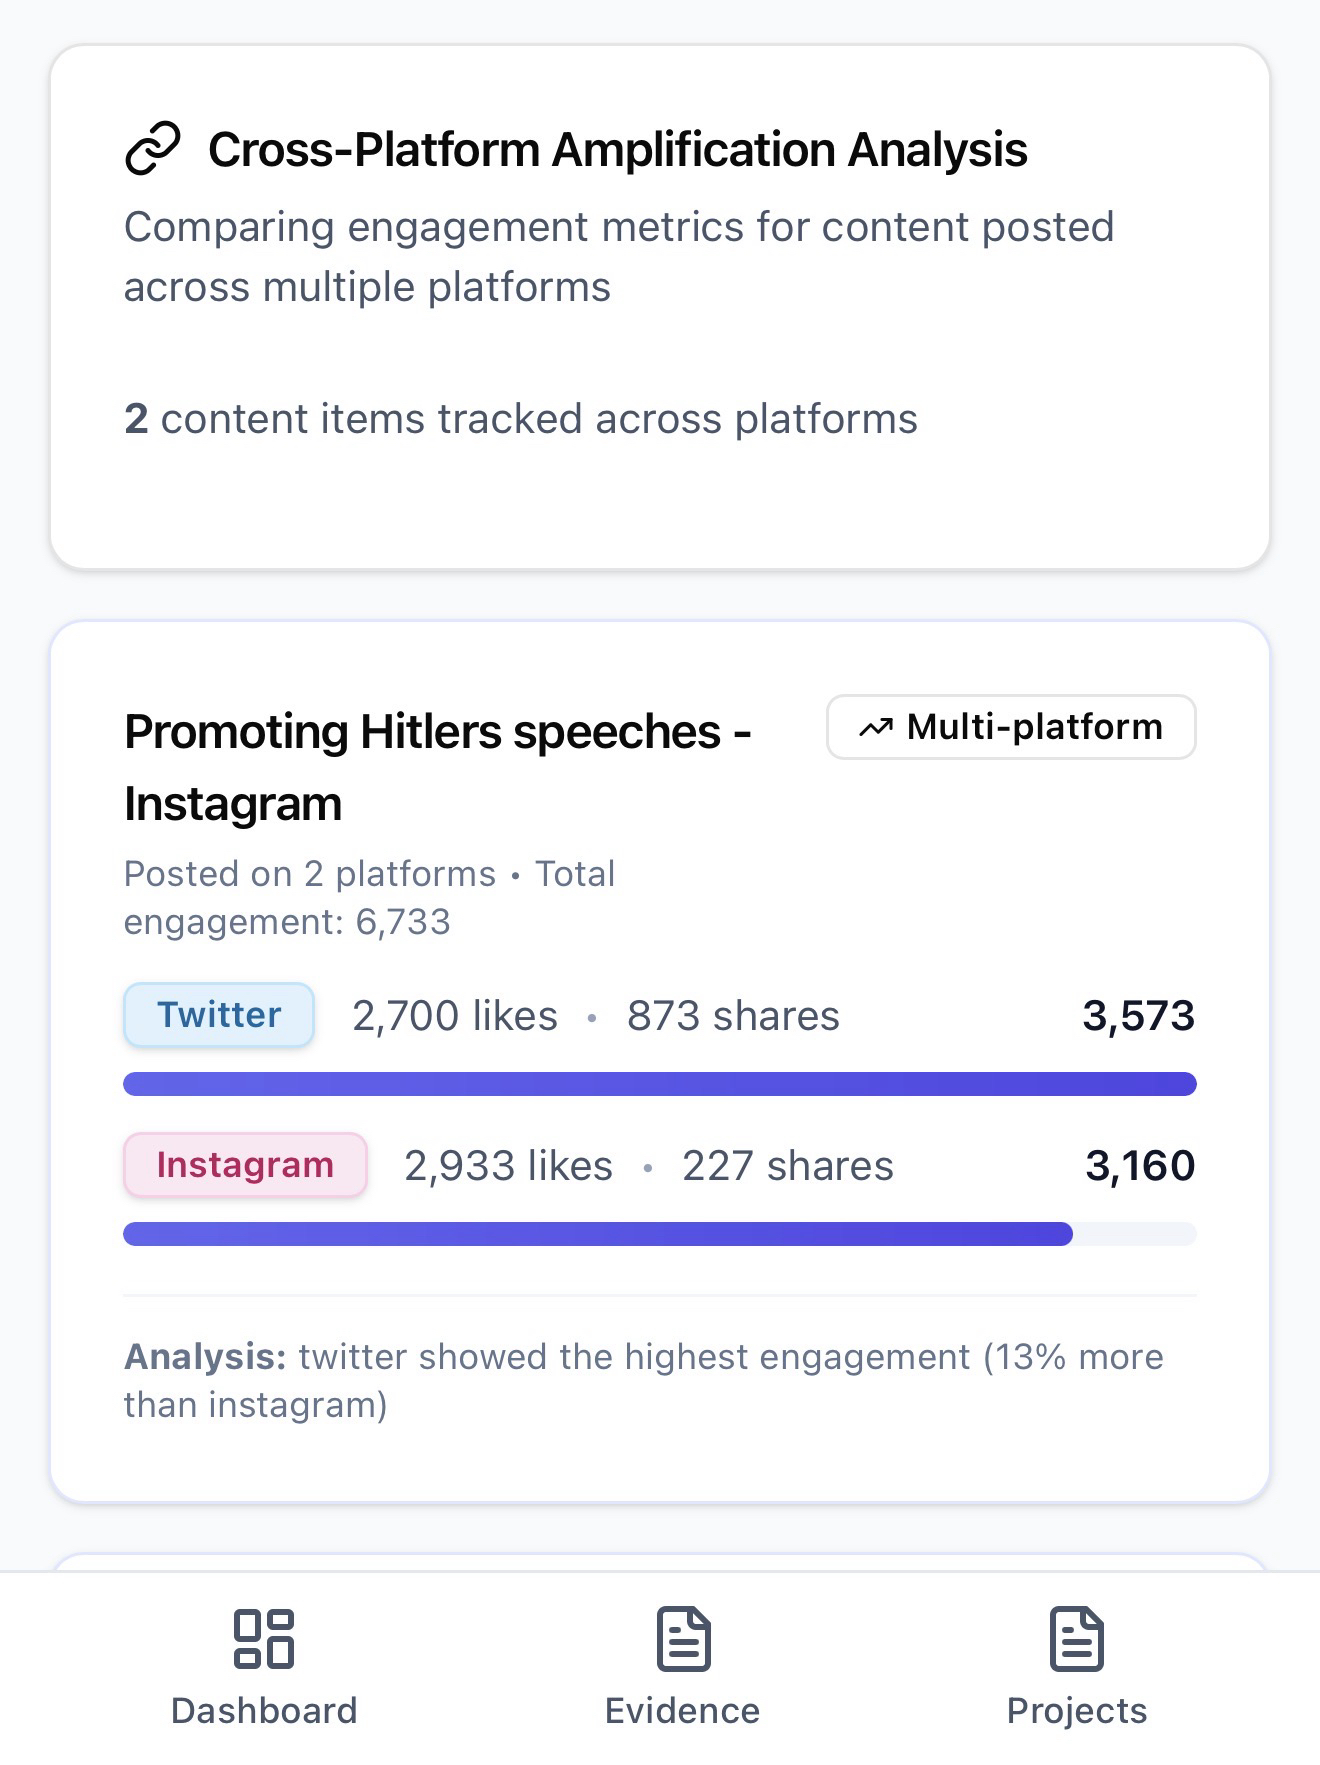The image size is (1320, 1765).
Task: Click the Projects document icon
Action: point(1076,1639)
